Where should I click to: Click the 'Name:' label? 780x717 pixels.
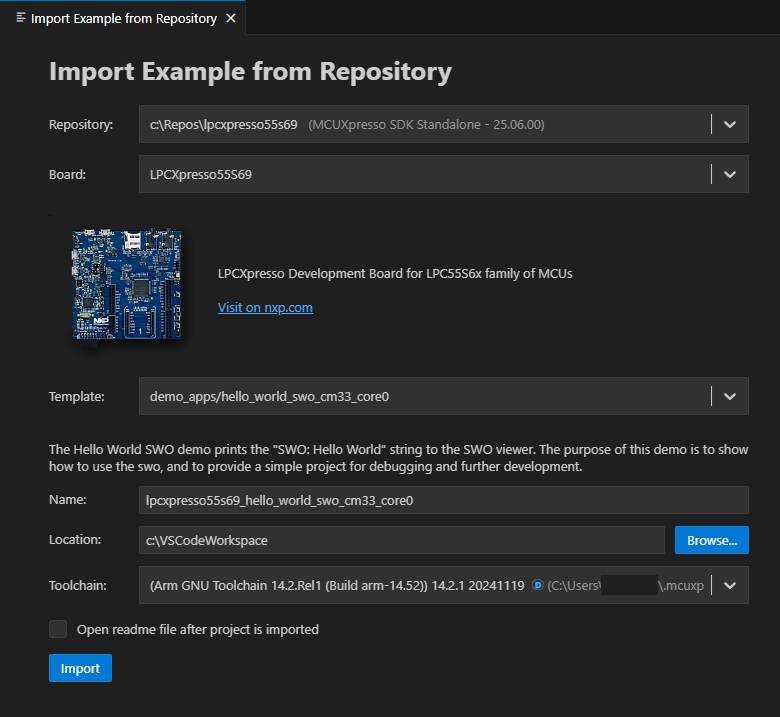(x=68, y=500)
